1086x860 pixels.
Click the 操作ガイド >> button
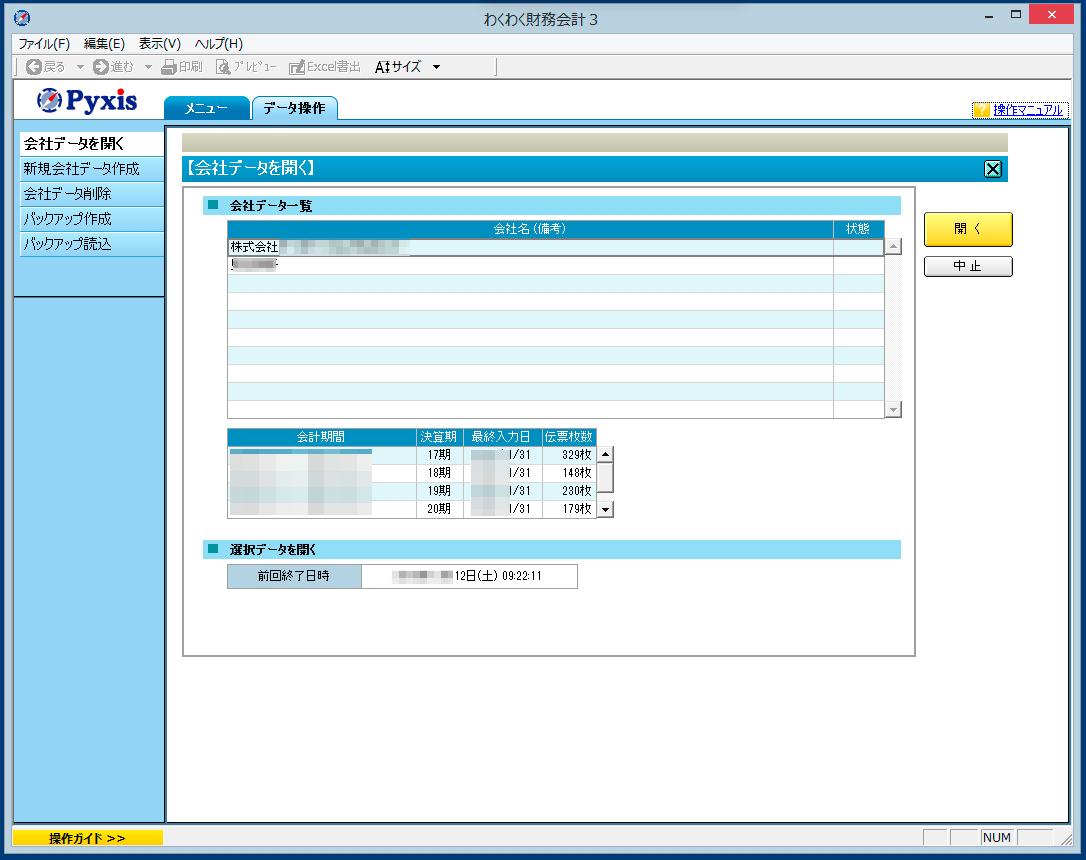(x=87, y=838)
